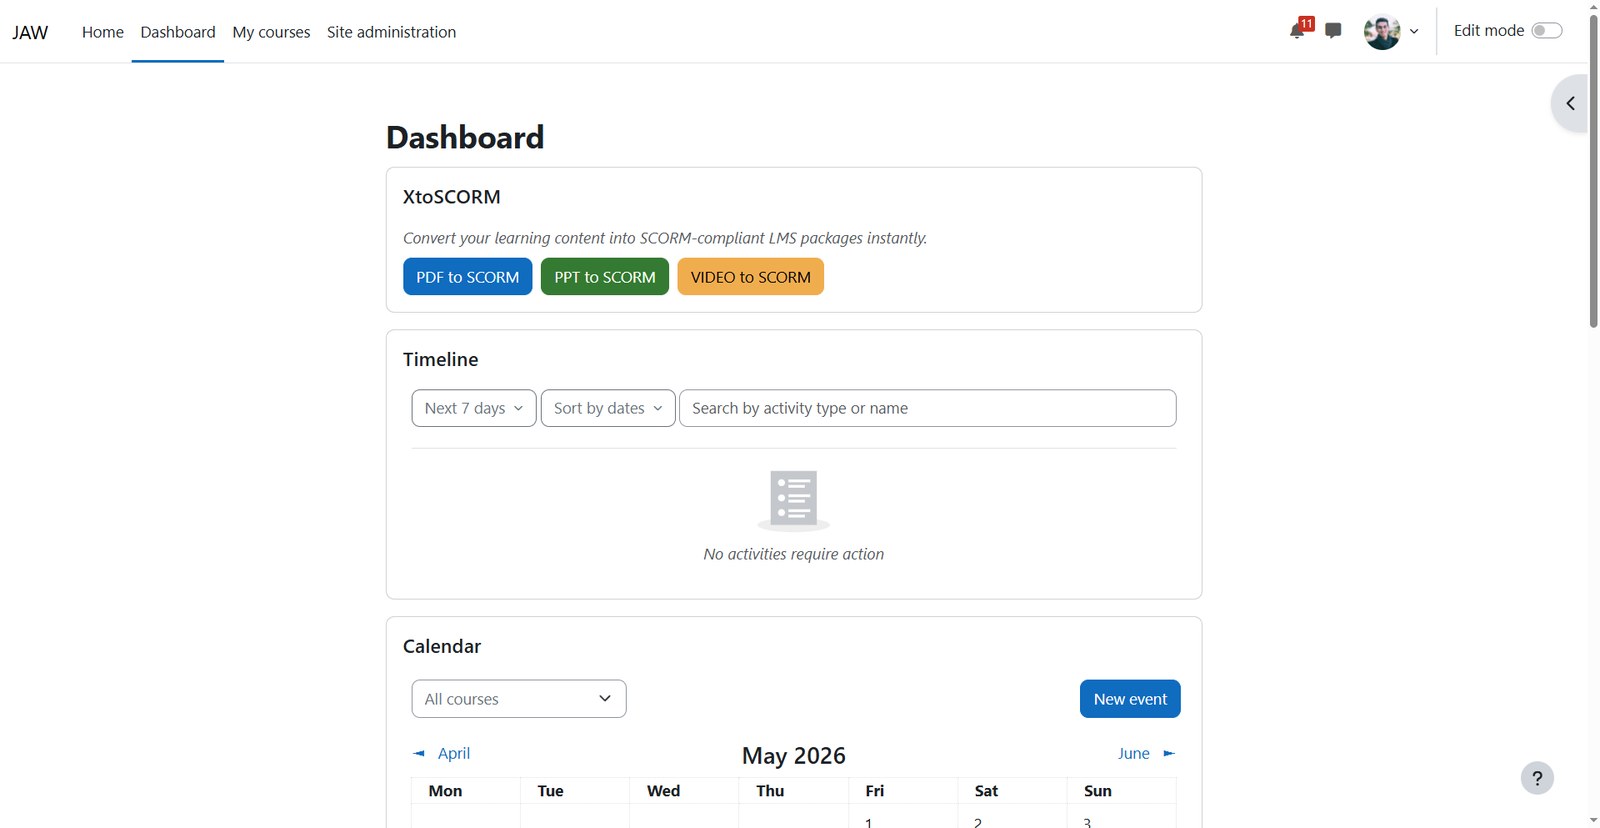The height and width of the screenshot is (828, 1600).
Task: Open the notifications bell icon
Action: [x=1298, y=30]
